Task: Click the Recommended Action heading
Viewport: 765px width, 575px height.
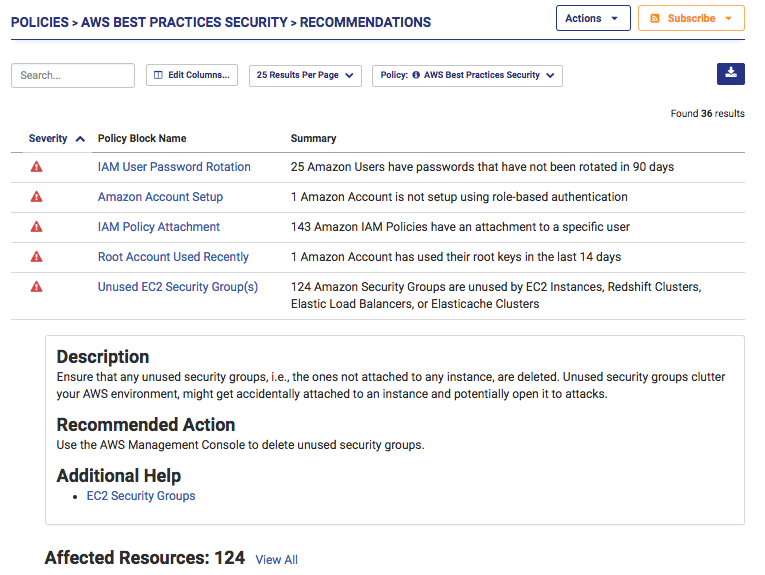Action: (x=146, y=425)
